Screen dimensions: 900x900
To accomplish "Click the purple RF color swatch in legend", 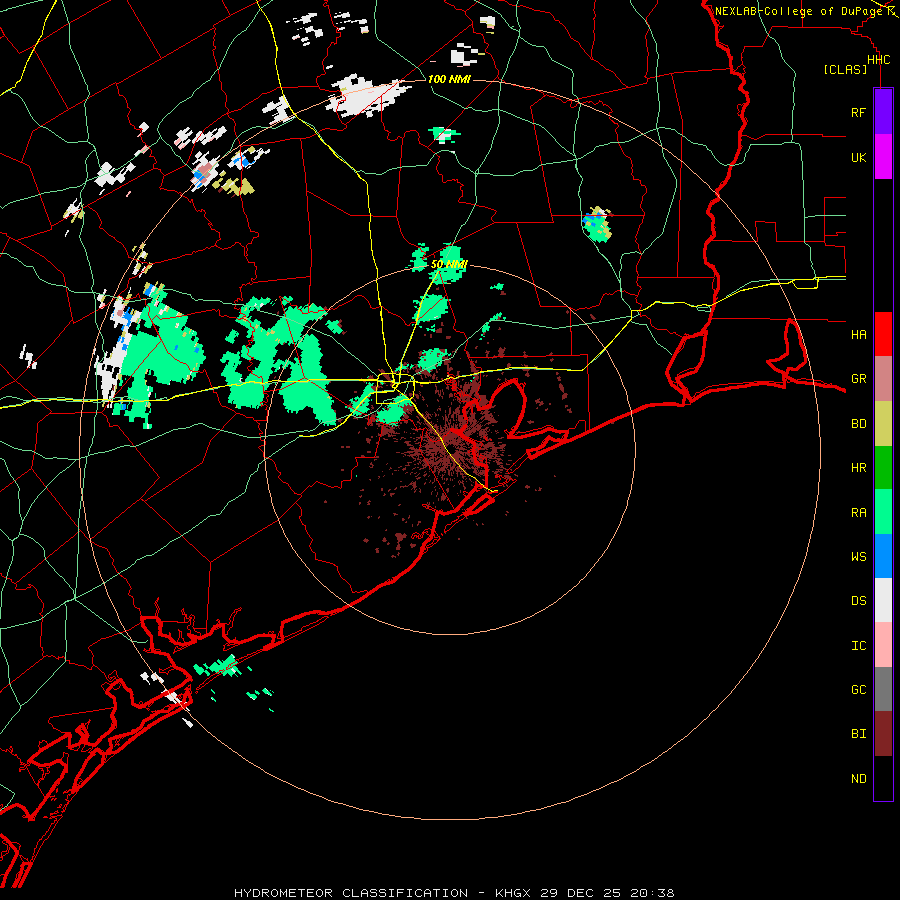I will click(883, 112).
